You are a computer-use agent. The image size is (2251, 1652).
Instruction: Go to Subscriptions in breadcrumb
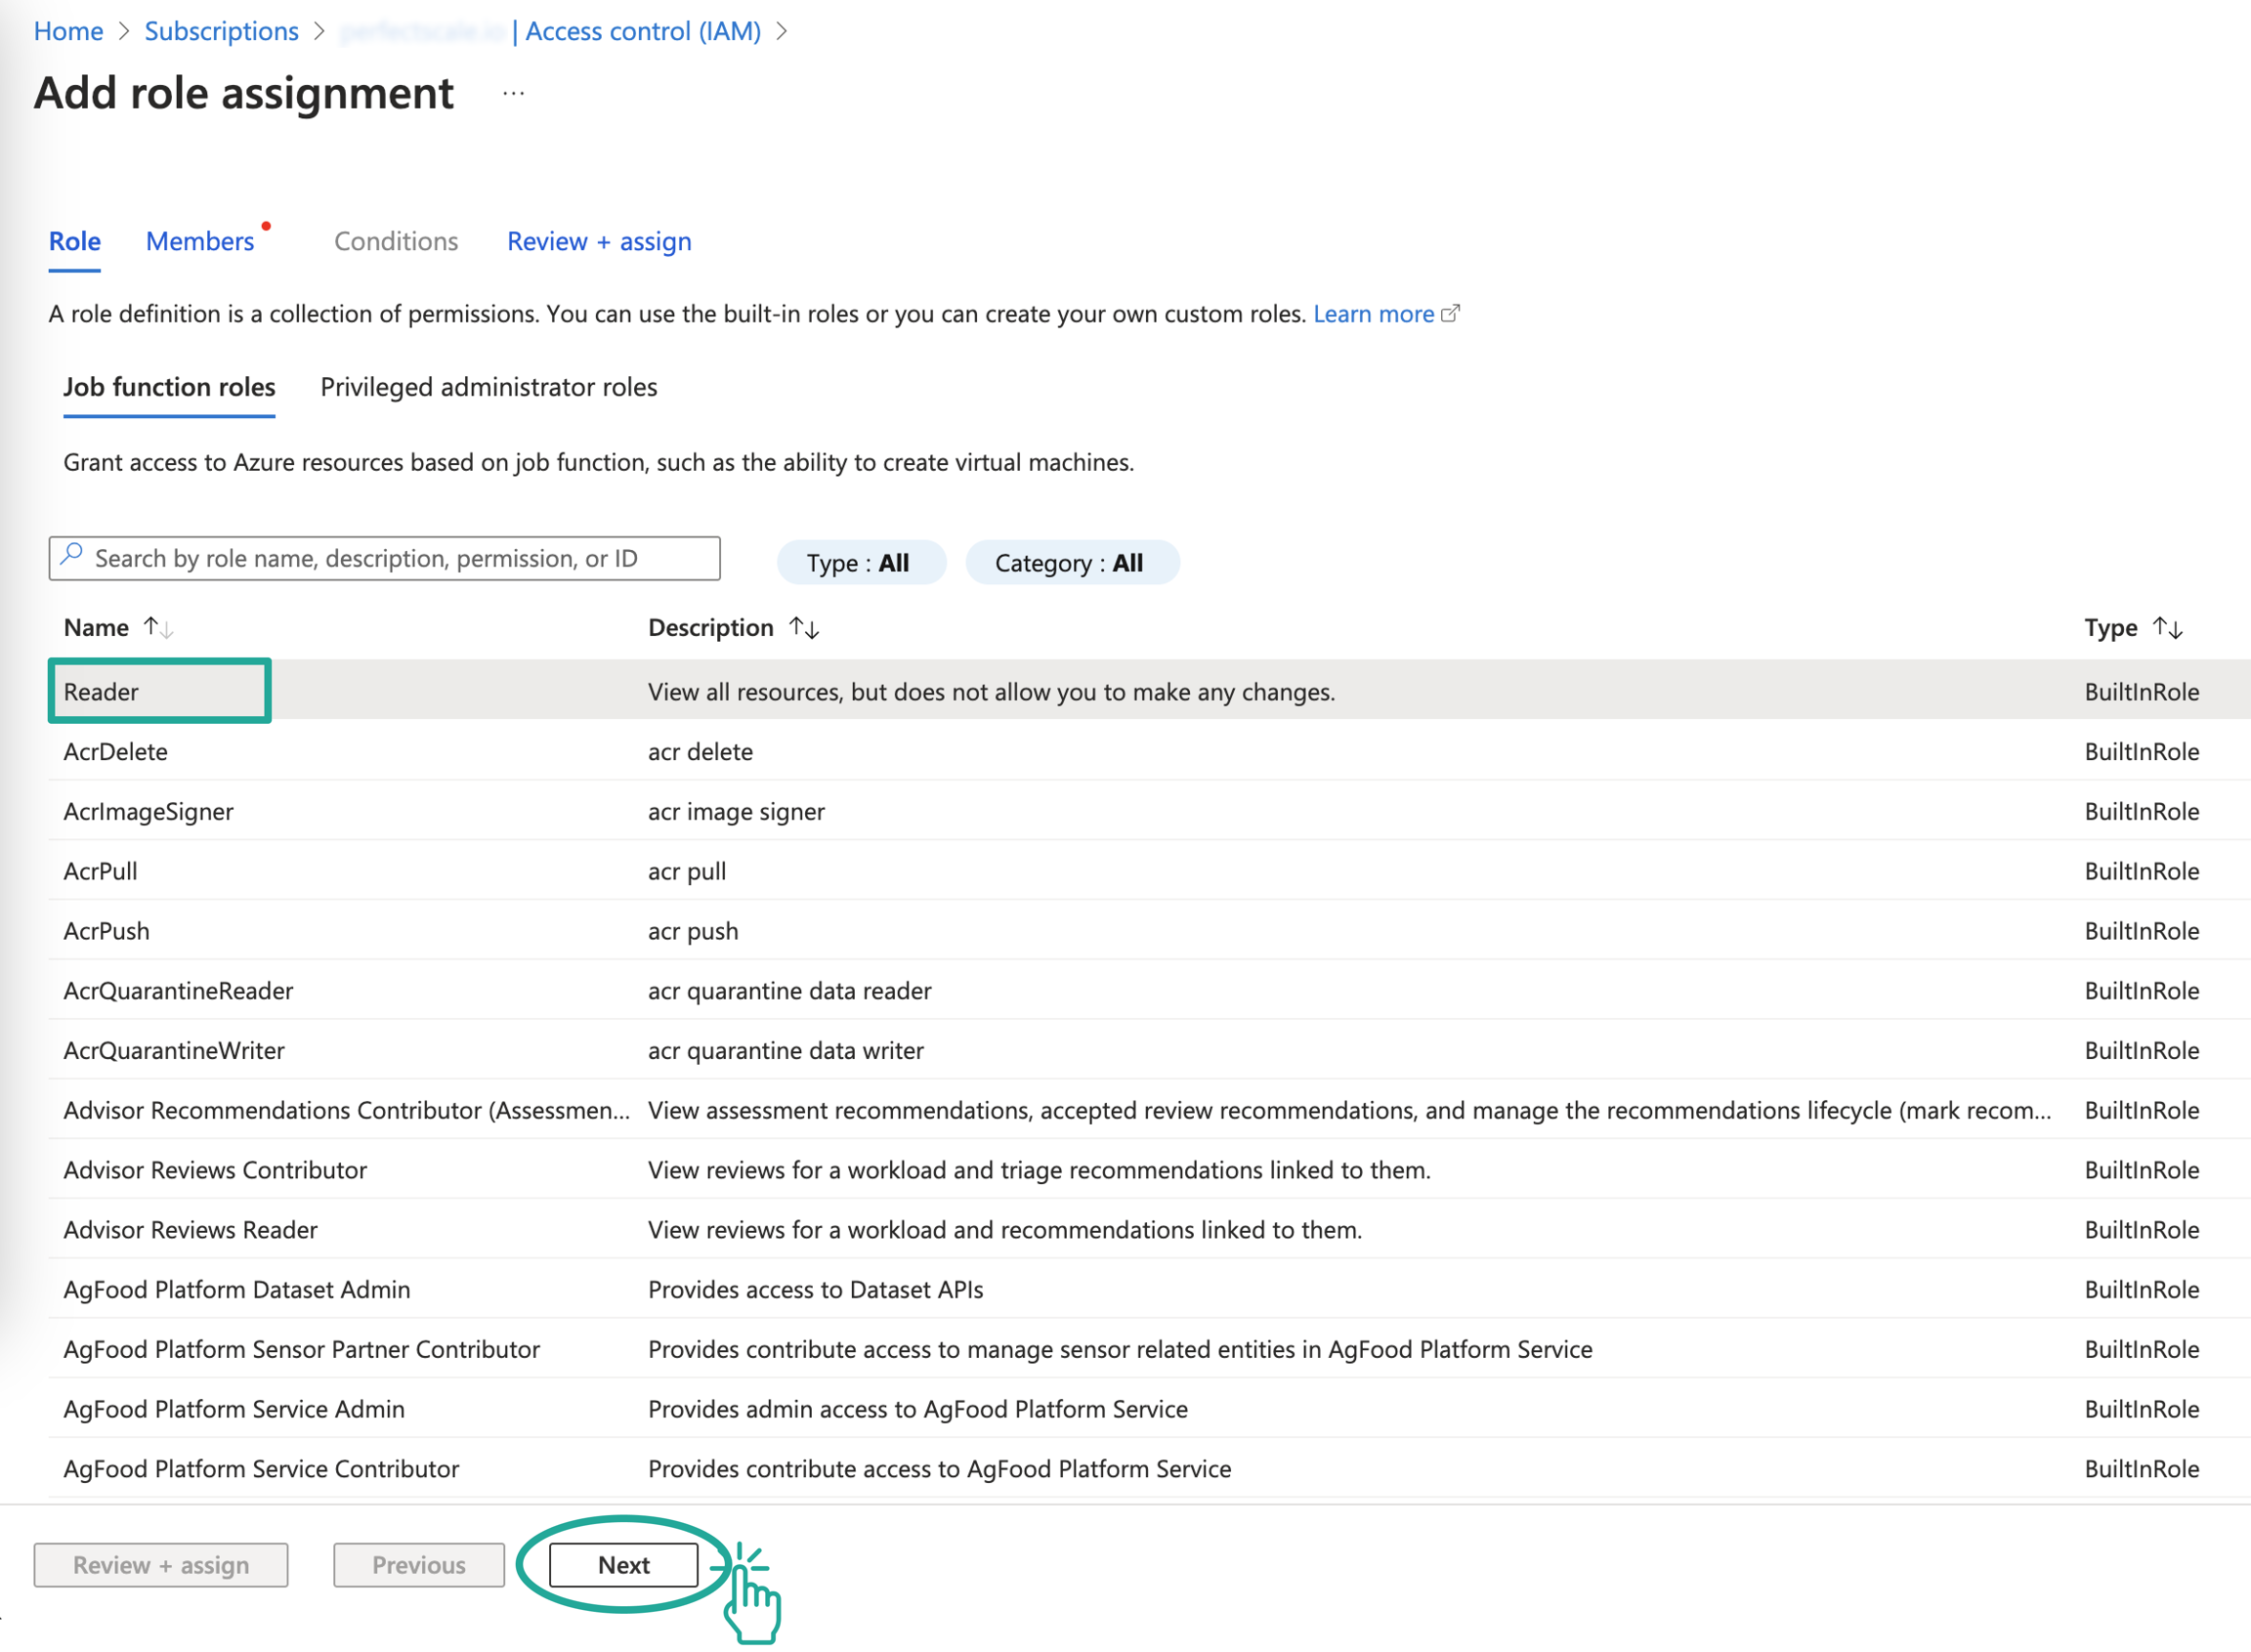(221, 31)
